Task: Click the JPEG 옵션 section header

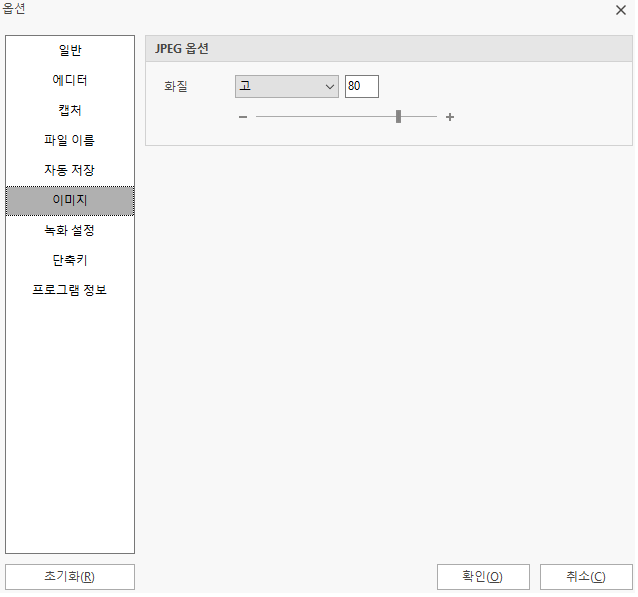Action: 391,49
